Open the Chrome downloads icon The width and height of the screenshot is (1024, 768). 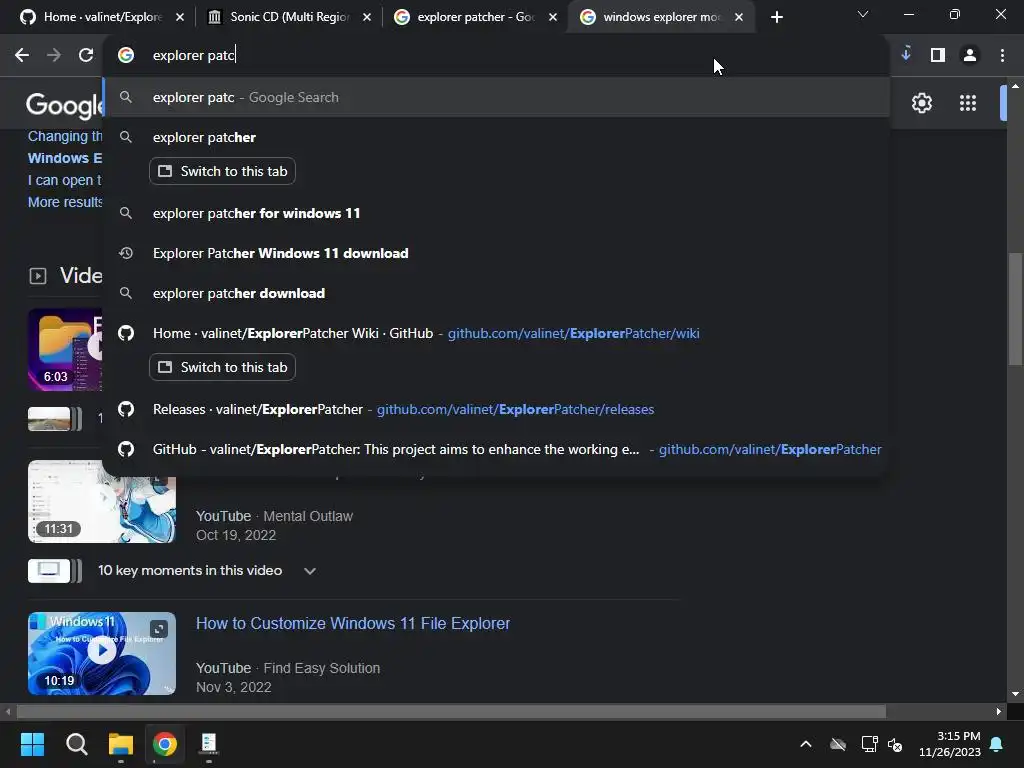click(906, 55)
